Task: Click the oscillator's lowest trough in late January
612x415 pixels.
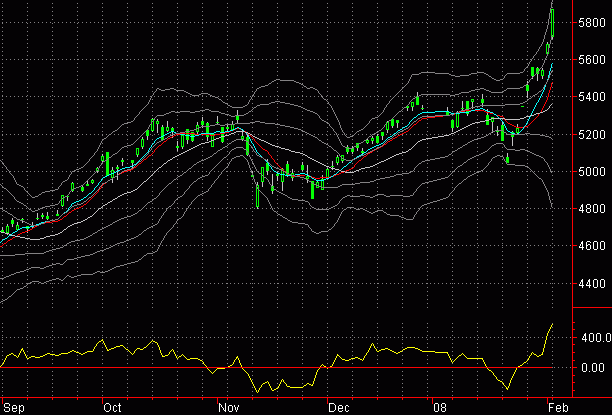Action: [x=507, y=389]
